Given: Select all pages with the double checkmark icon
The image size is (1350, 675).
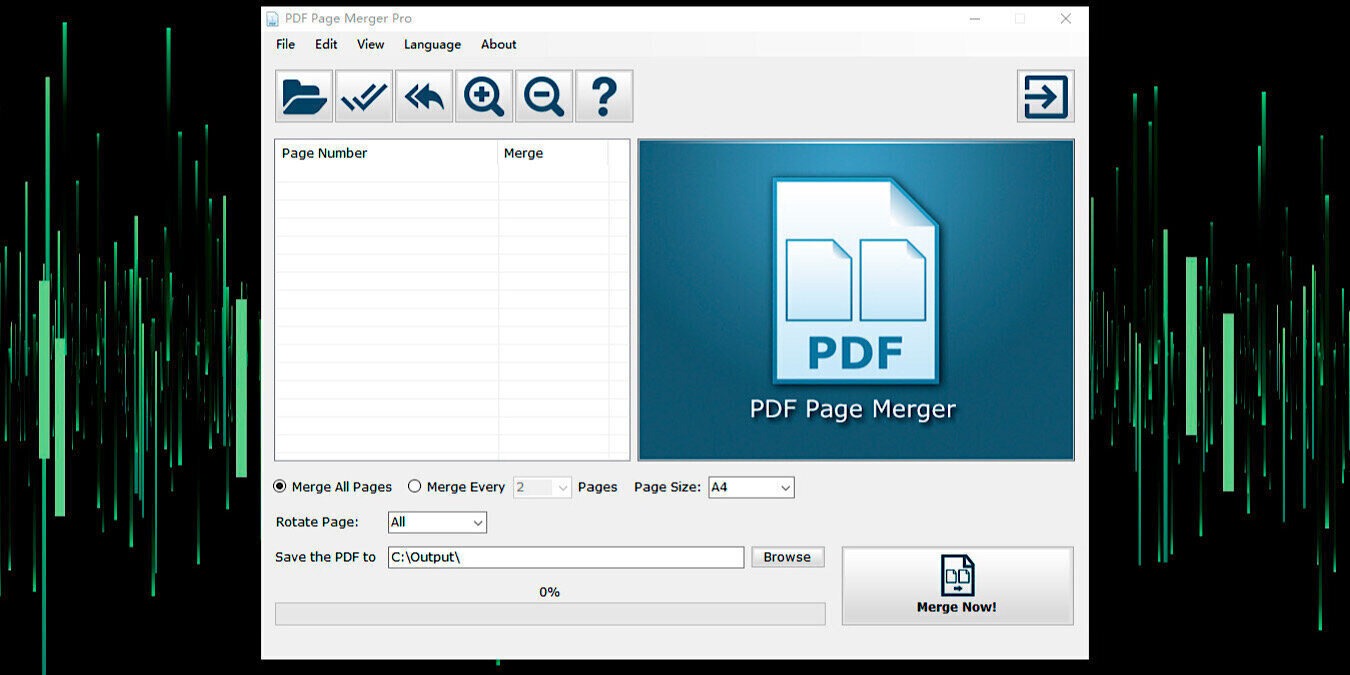Looking at the screenshot, I should point(363,95).
